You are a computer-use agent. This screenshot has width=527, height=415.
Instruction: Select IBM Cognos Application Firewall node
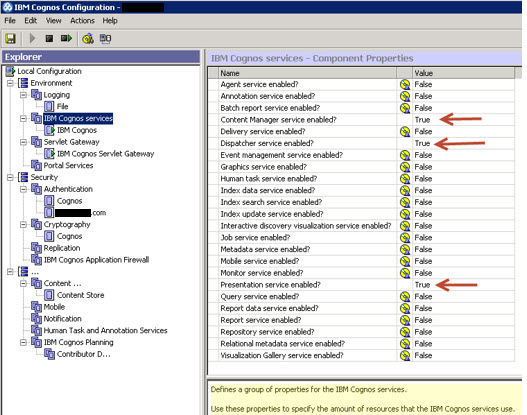96,260
